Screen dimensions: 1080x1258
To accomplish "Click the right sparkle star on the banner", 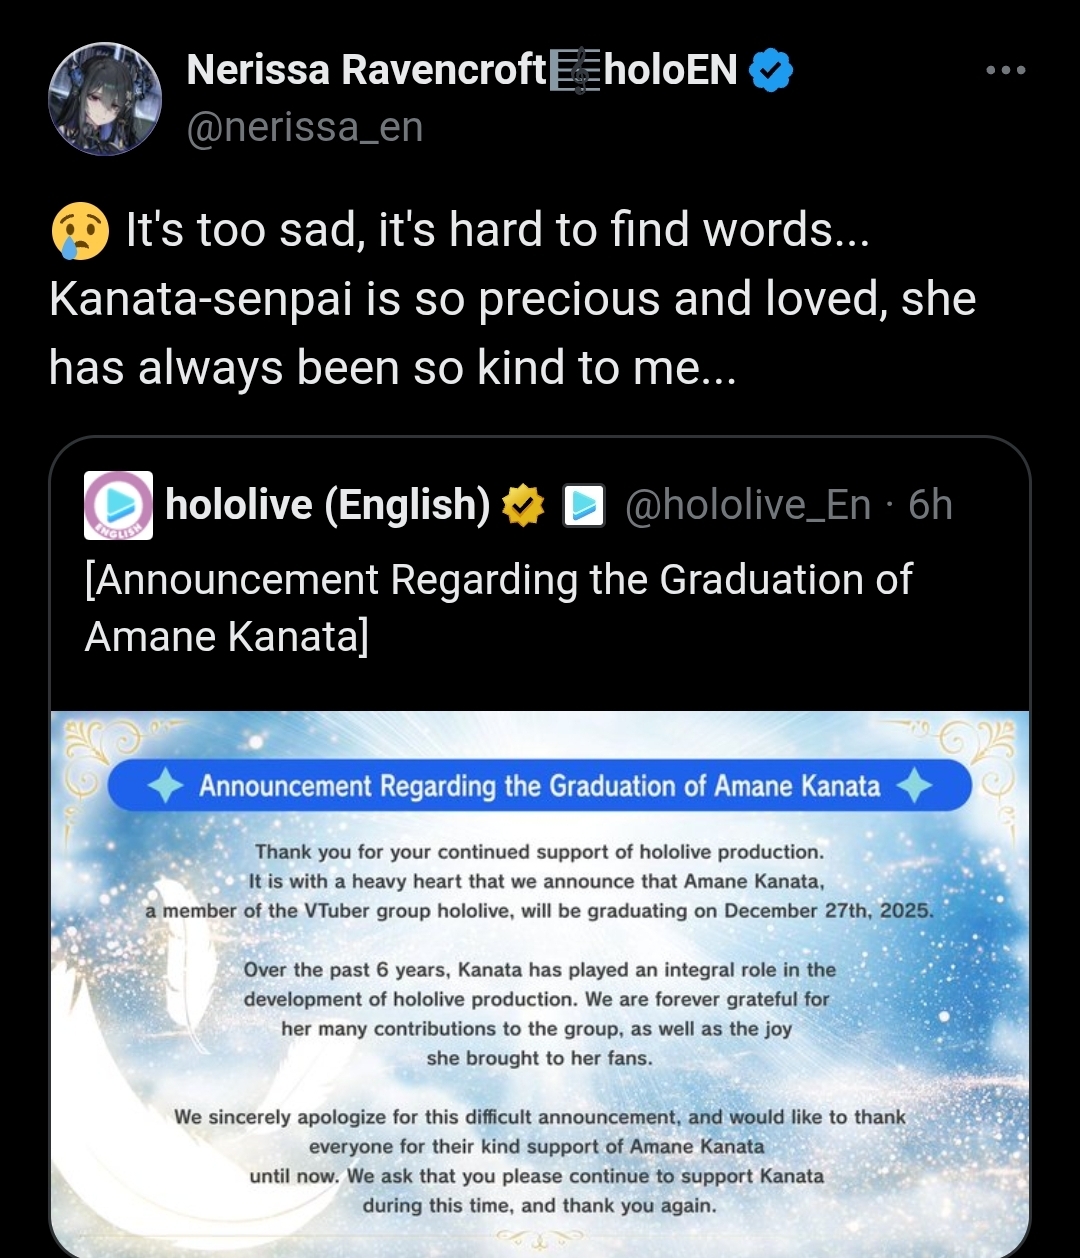I will pos(914,787).
